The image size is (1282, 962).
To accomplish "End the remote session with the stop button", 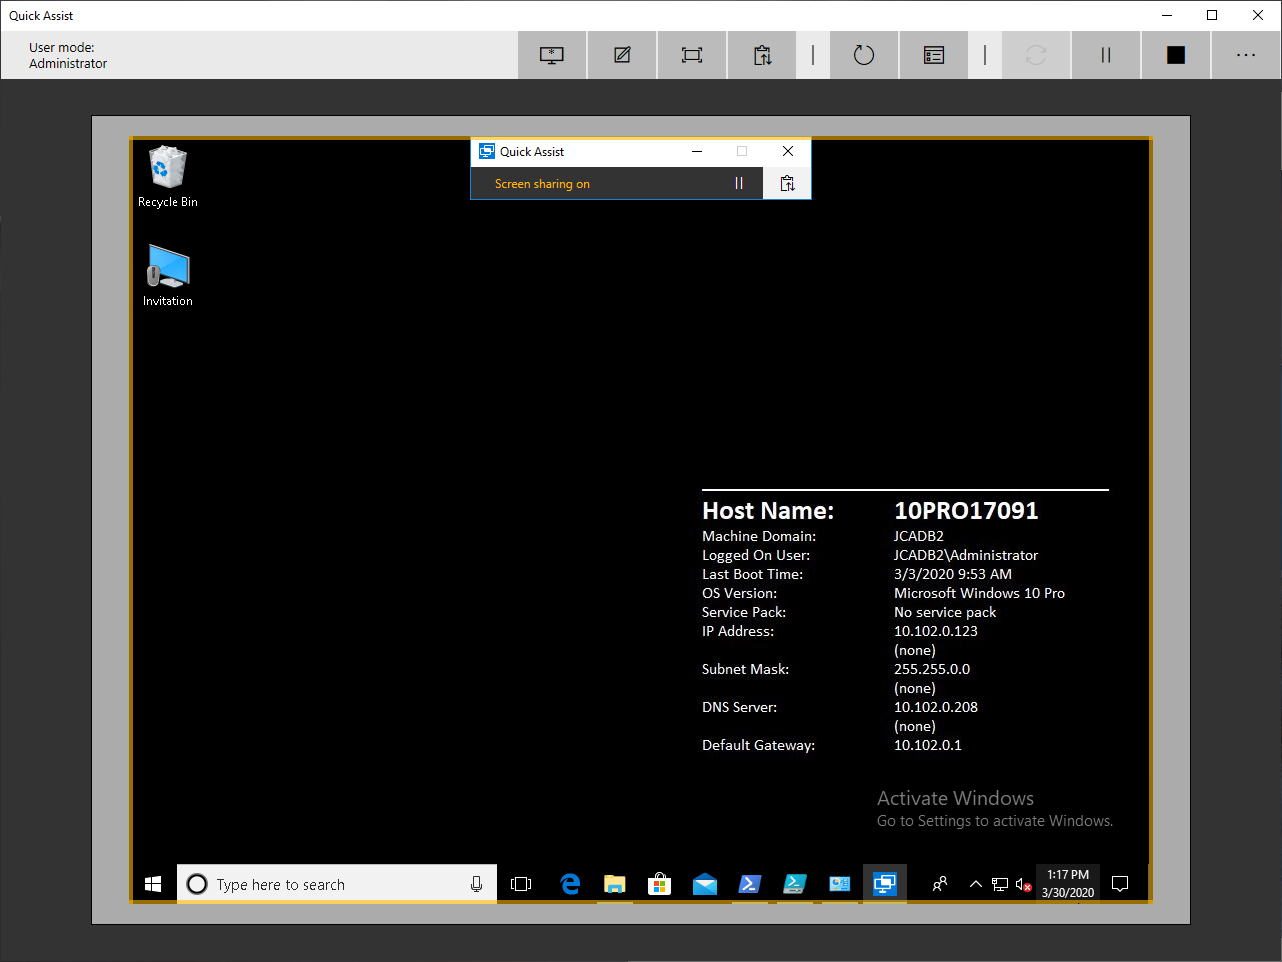I will click(x=1176, y=55).
